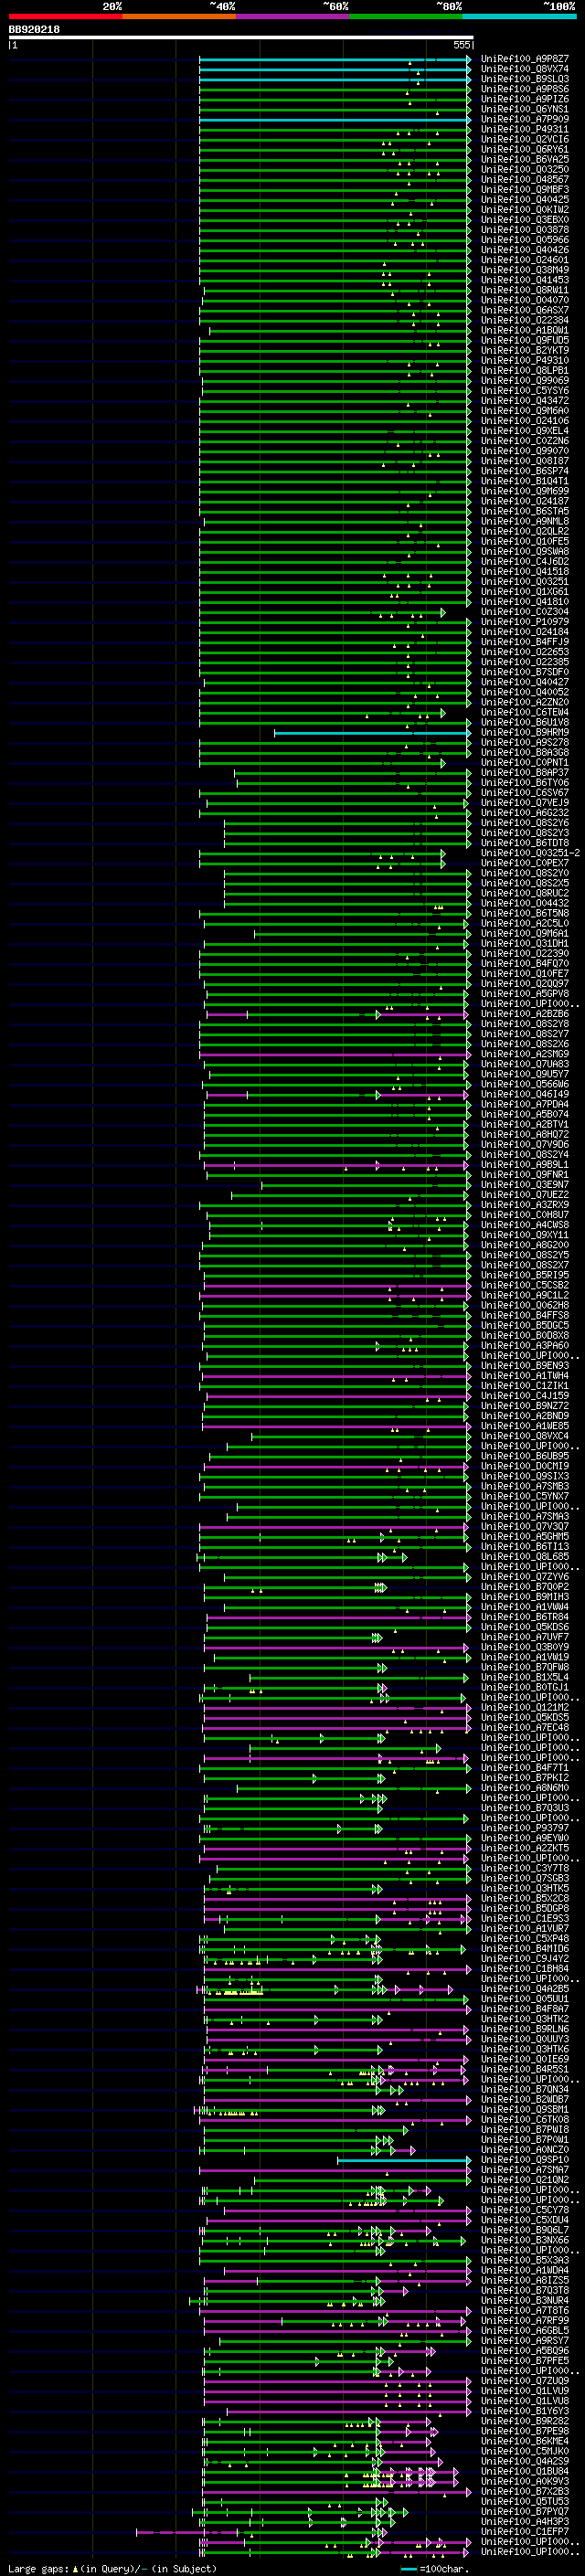Select label UniRef100_O24601
This screenshot has width=585, height=2576.
525,260
